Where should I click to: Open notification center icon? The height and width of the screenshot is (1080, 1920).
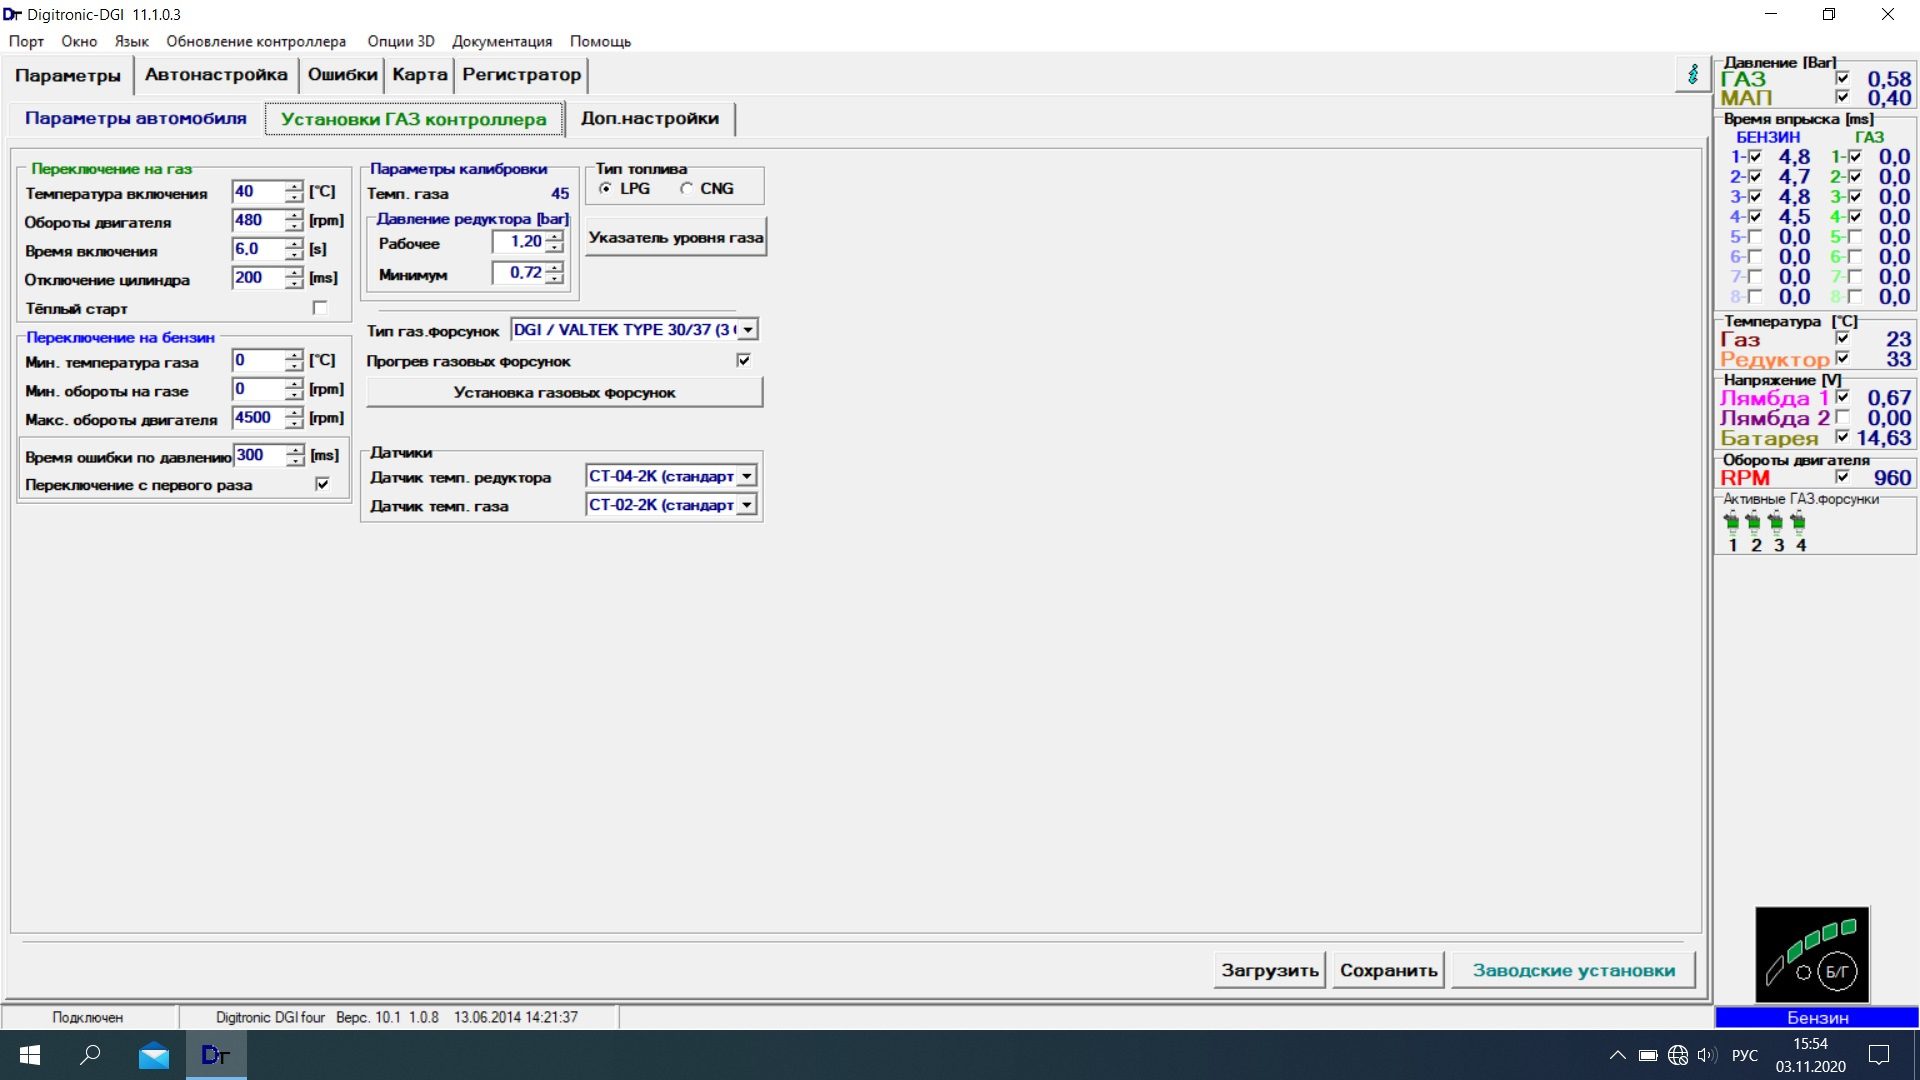tap(1879, 1055)
